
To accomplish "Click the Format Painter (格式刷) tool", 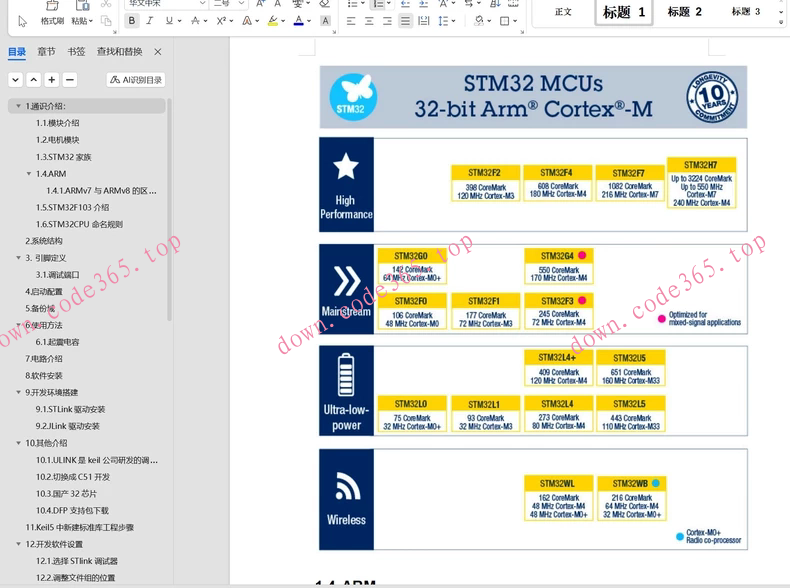I will point(52,15).
